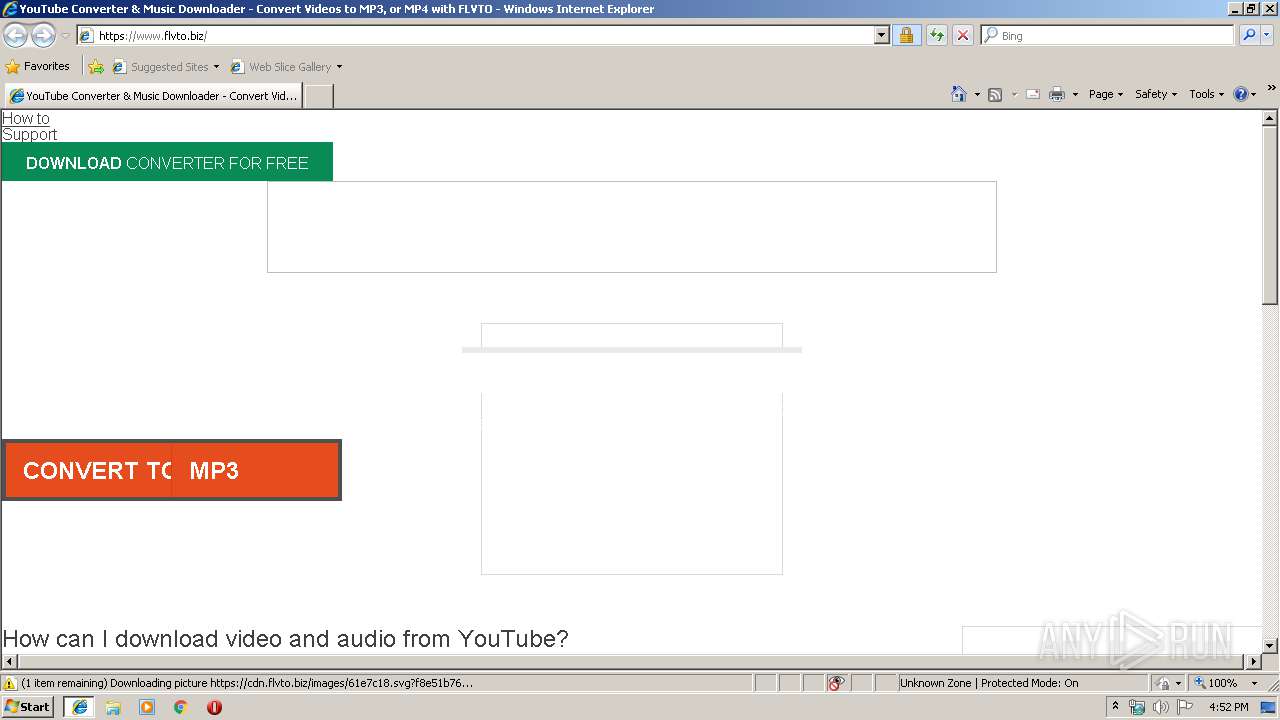Open security zone lock icon dropdown

tap(1169, 683)
